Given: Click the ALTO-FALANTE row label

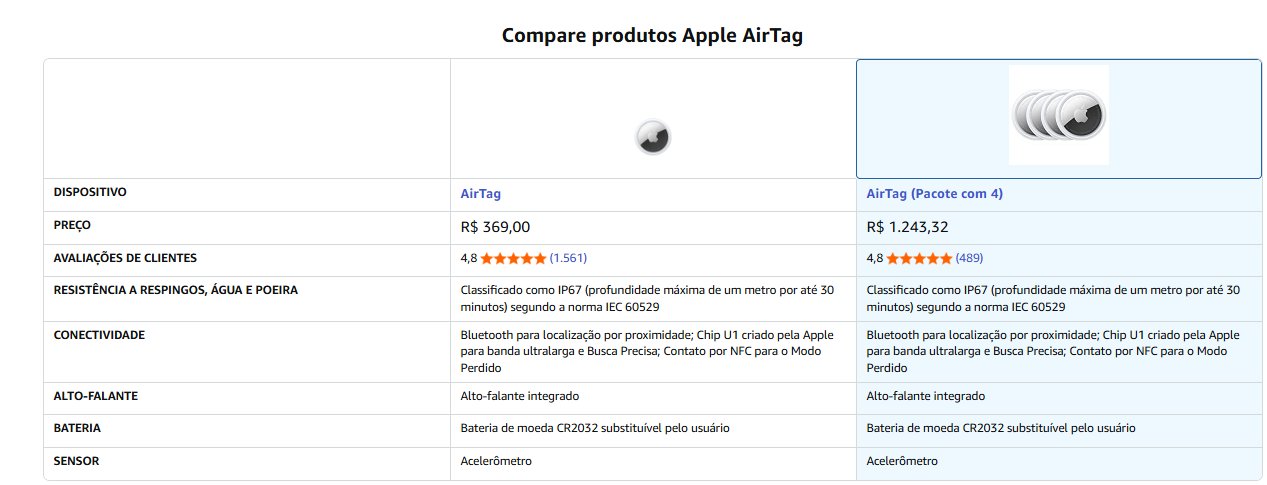Looking at the screenshot, I should click(x=95, y=395).
